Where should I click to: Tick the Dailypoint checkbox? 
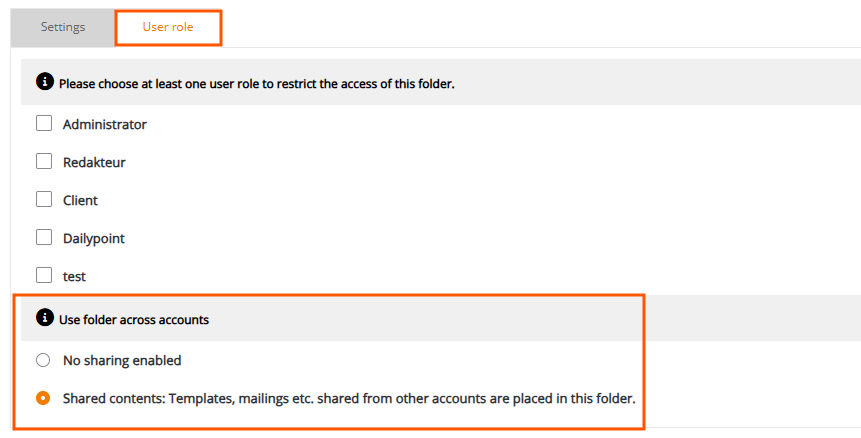44,237
